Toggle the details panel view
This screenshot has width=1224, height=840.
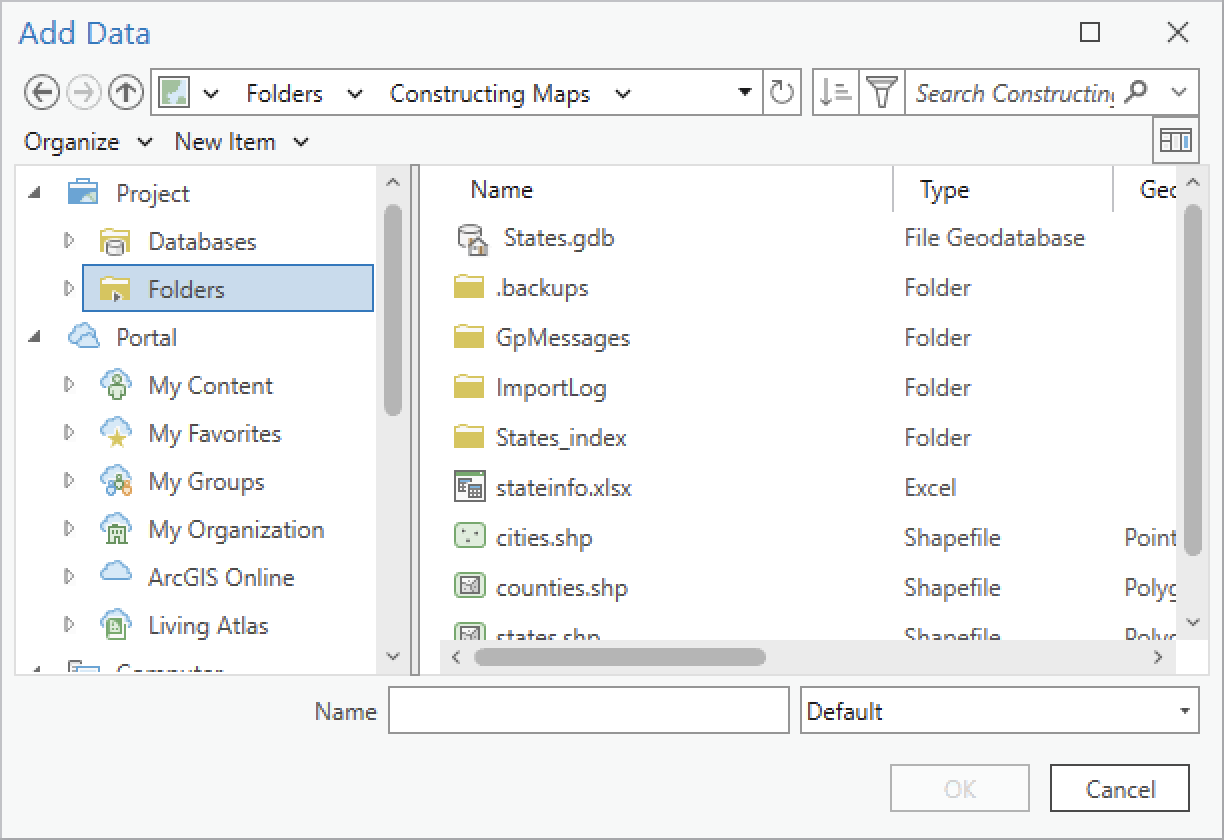click(1176, 140)
